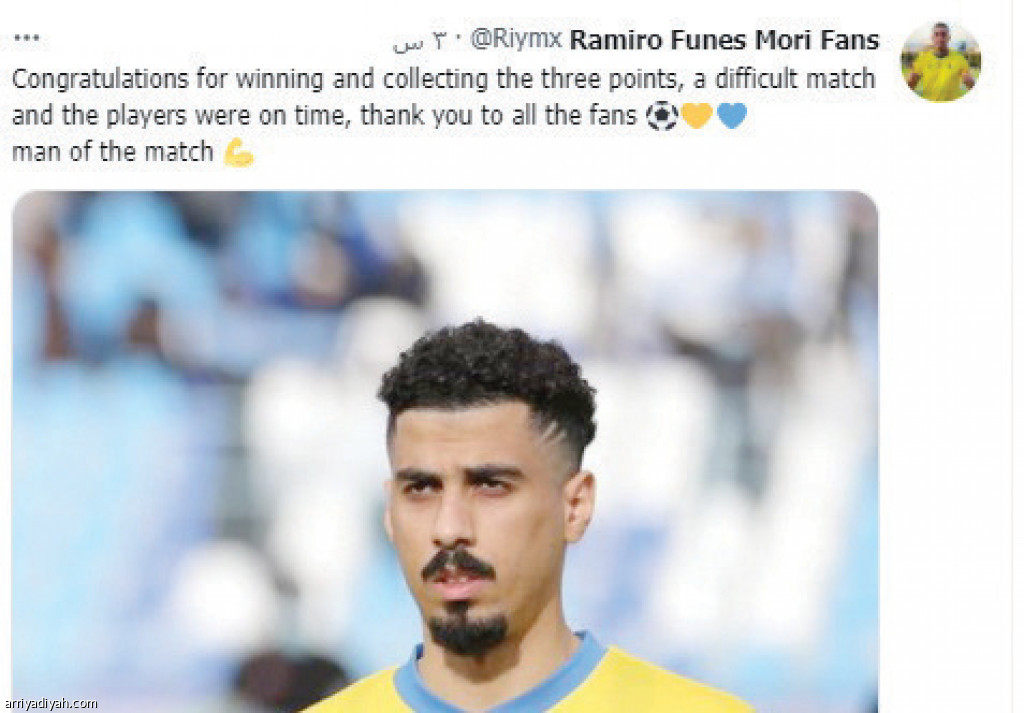Open the Ramiro Funes Mori Fans profile name
This screenshot has height=713, width=1024.
click(724, 40)
